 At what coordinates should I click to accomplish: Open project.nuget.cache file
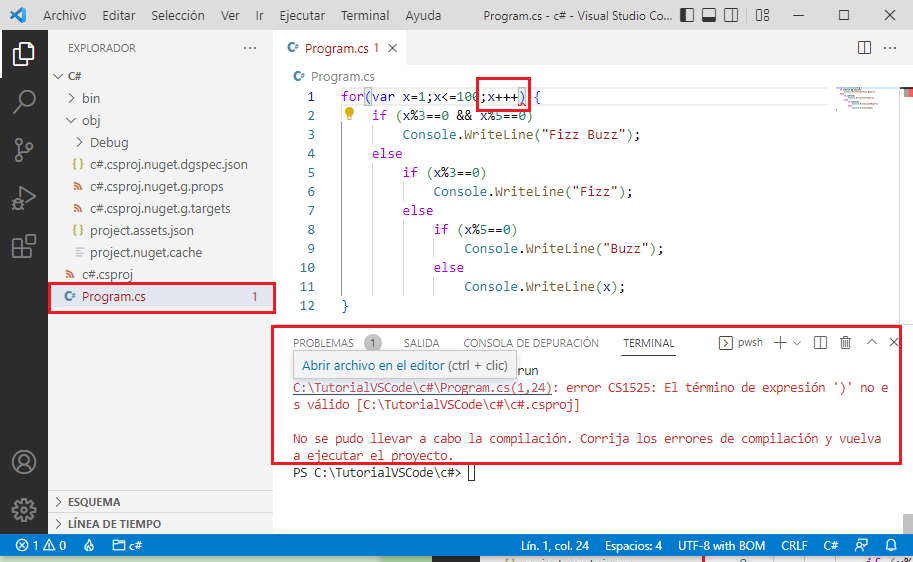tap(160, 252)
